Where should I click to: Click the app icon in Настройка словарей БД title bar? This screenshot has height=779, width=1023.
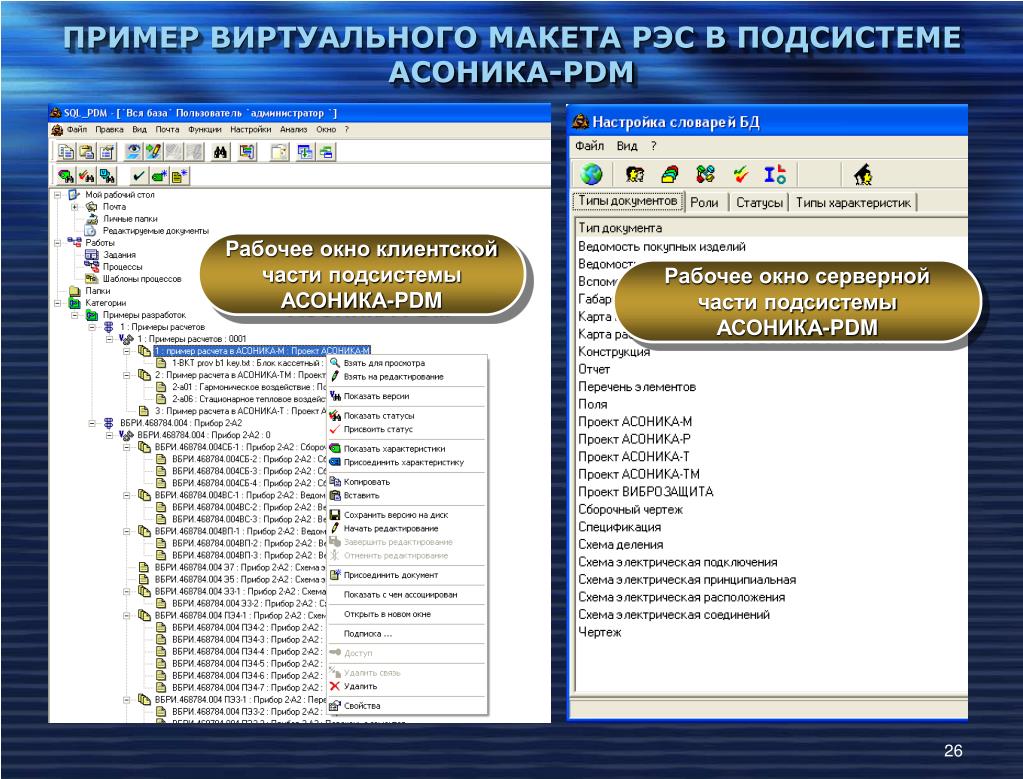pos(580,121)
